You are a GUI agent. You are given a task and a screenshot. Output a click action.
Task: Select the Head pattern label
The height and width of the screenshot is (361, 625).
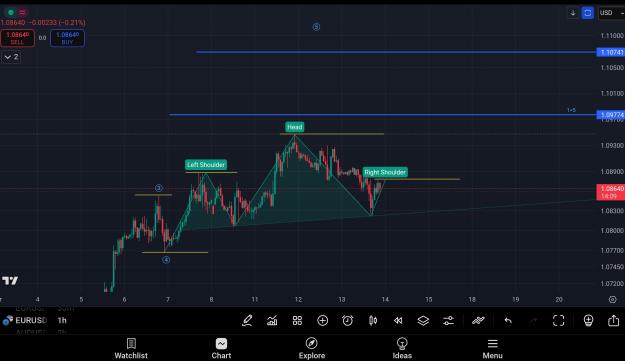(x=295, y=127)
